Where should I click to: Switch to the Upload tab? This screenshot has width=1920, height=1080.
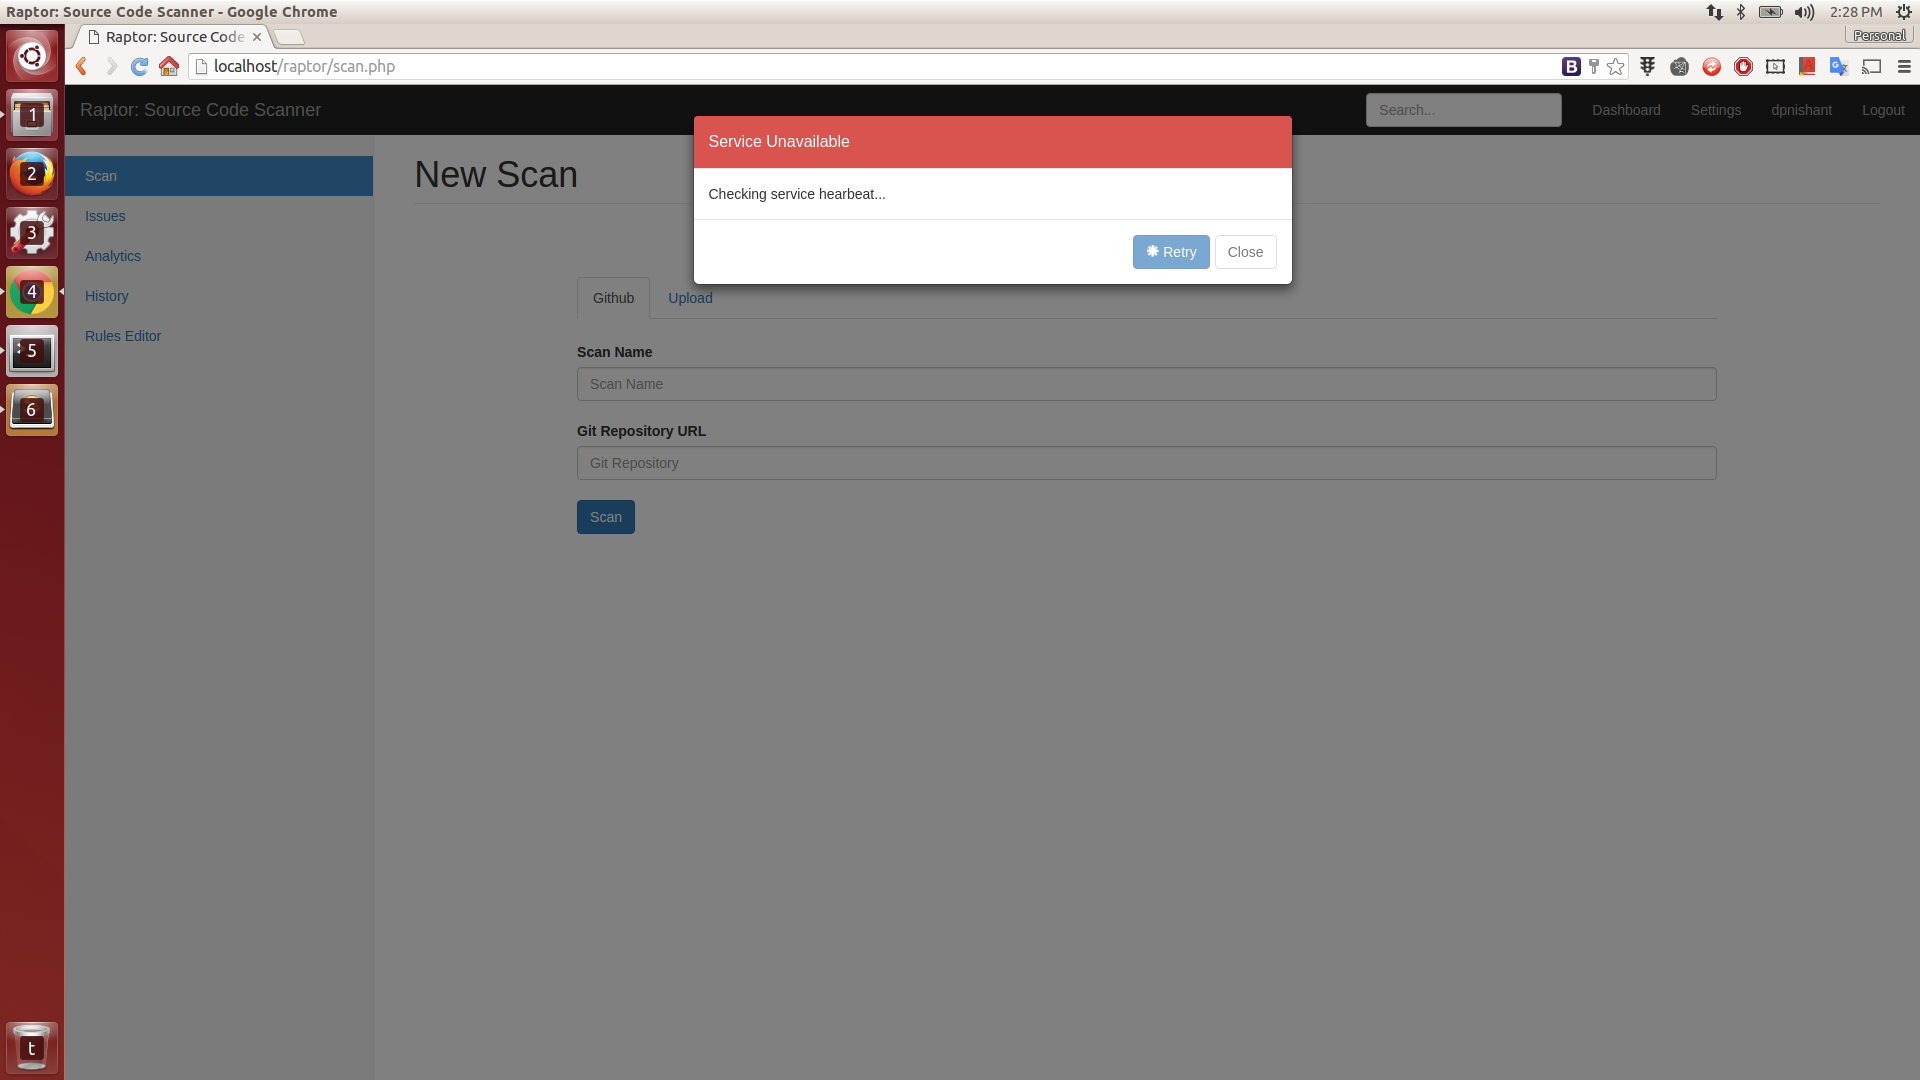click(689, 298)
